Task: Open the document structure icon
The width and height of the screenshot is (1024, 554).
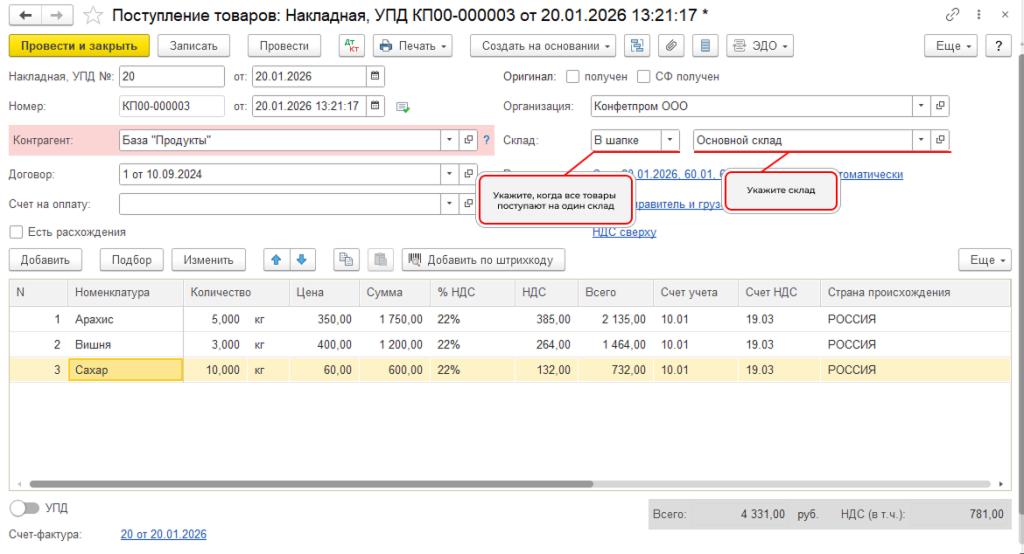Action: tap(637, 46)
